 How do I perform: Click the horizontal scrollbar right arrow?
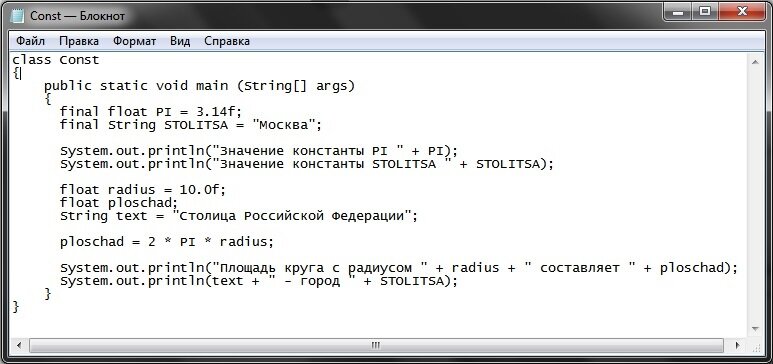click(x=738, y=345)
